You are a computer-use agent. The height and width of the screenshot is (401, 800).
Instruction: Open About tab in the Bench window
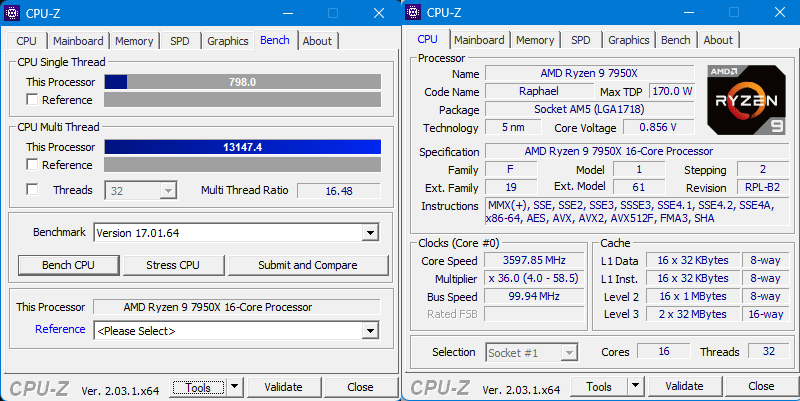tap(317, 41)
